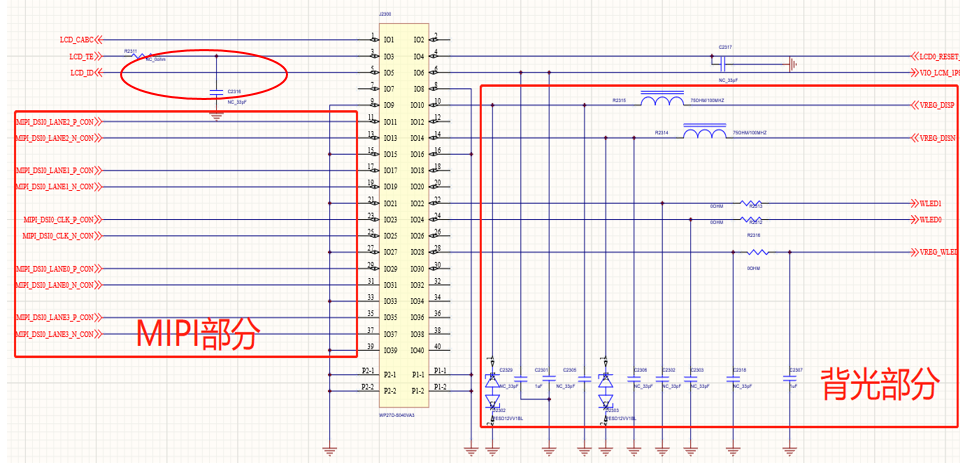Click the NC_33pF value under C2316
The height and width of the screenshot is (463, 960).
(236, 102)
